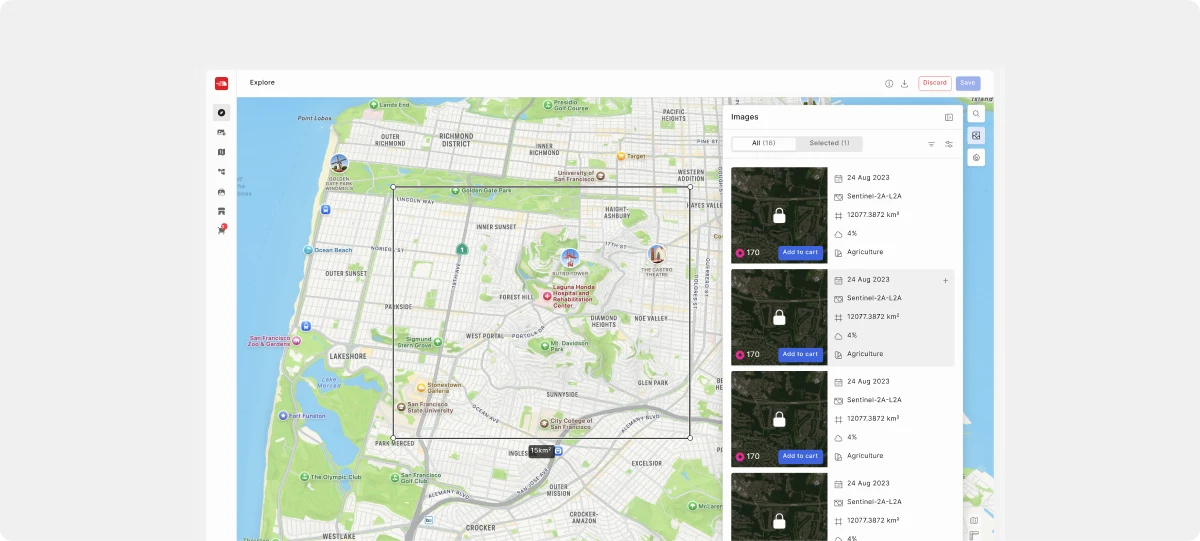This screenshot has width=1200, height=541.
Task: Open the marketplace storefront icon in sidebar
Action: point(221,211)
